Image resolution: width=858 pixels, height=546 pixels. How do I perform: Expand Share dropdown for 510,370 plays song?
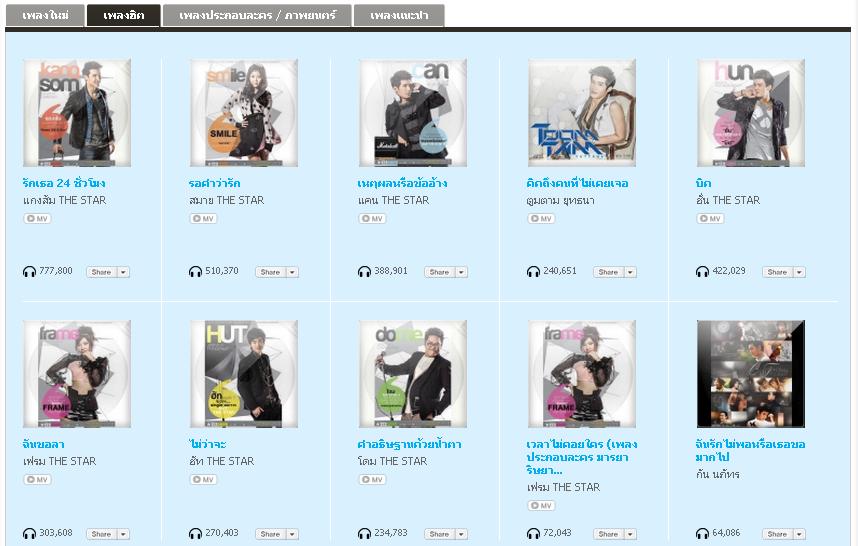(x=292, y=272)
